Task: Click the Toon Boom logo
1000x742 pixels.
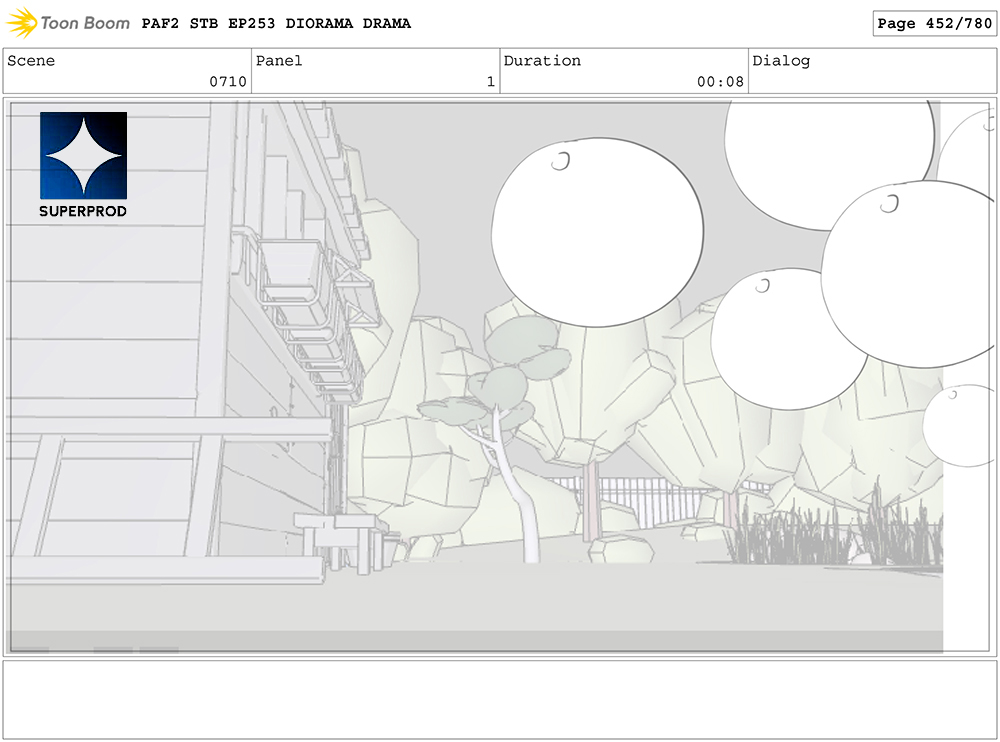Action: [x=68, y=23]
